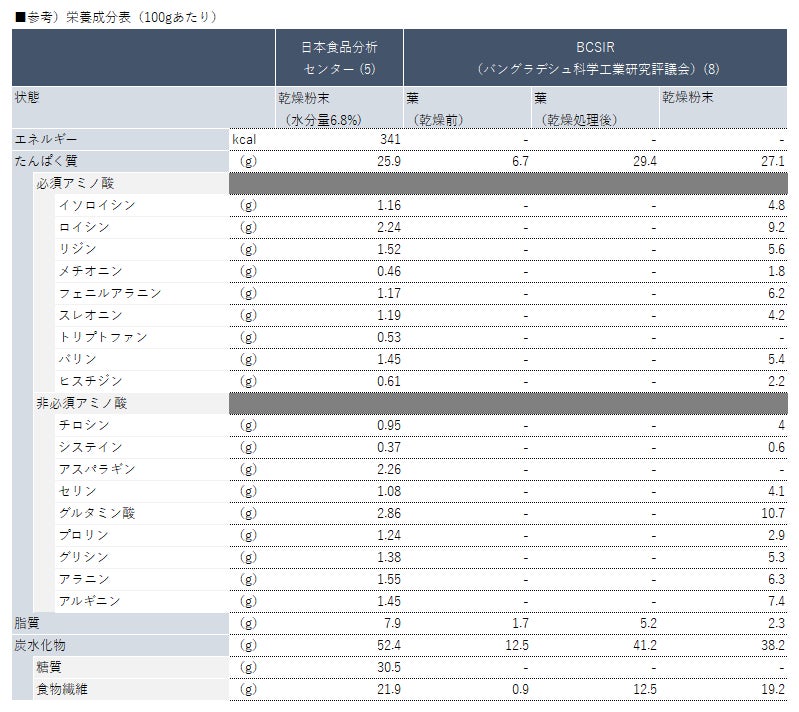Click the '葉（乾燥処理後）' column header
The image size is (799, 712).
[595, 108]
